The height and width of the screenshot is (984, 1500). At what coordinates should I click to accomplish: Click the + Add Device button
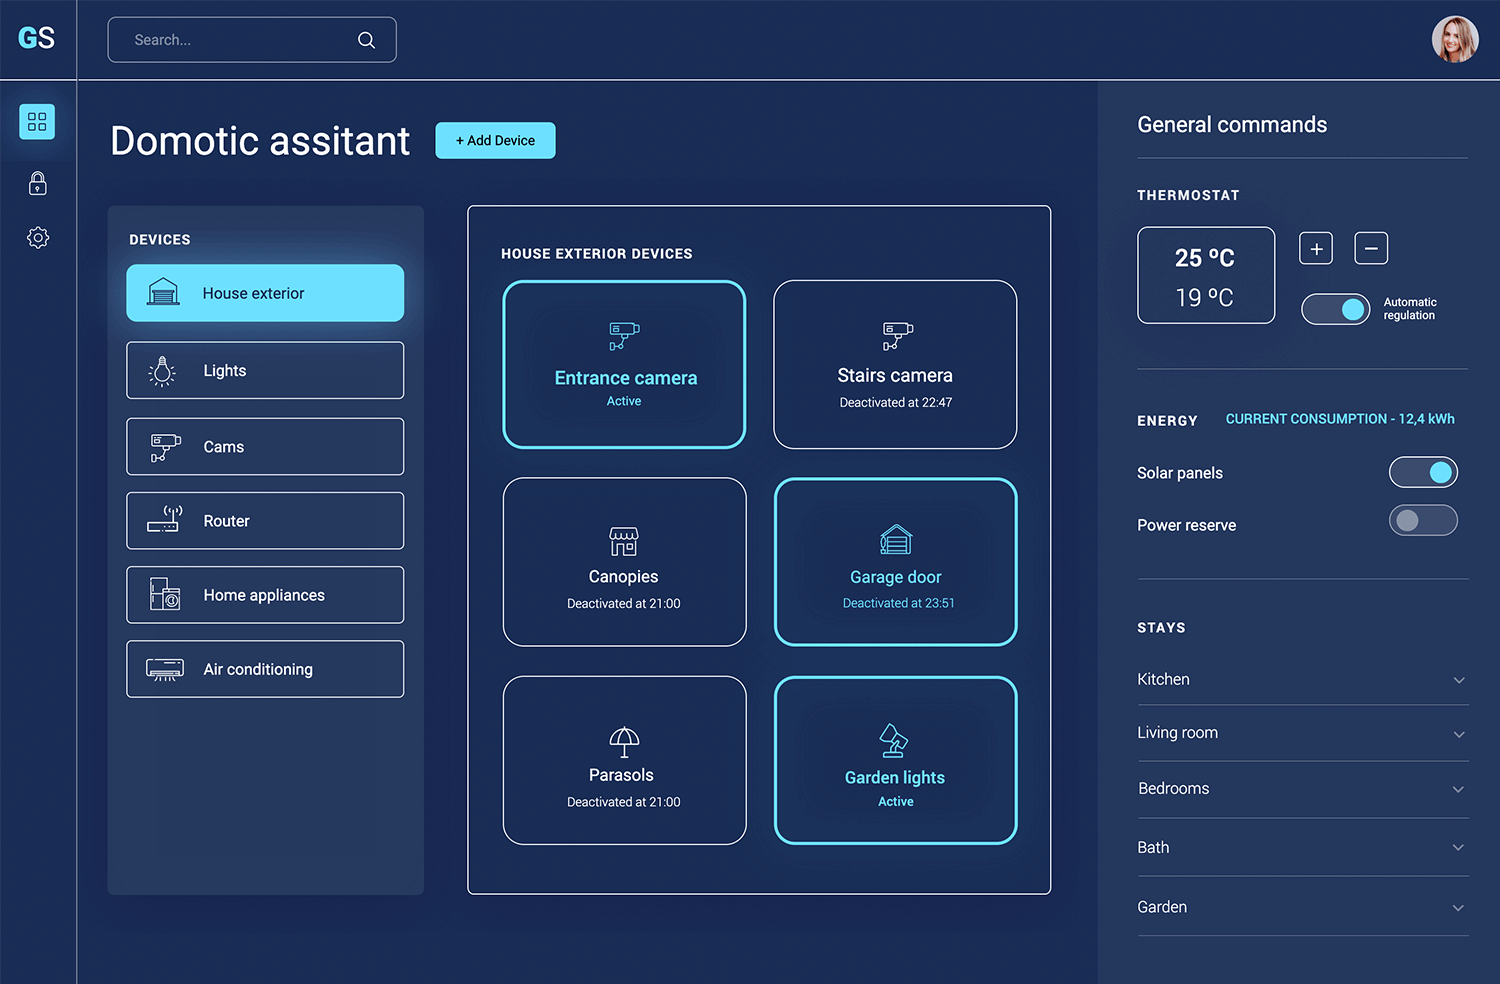pos(495,140)
